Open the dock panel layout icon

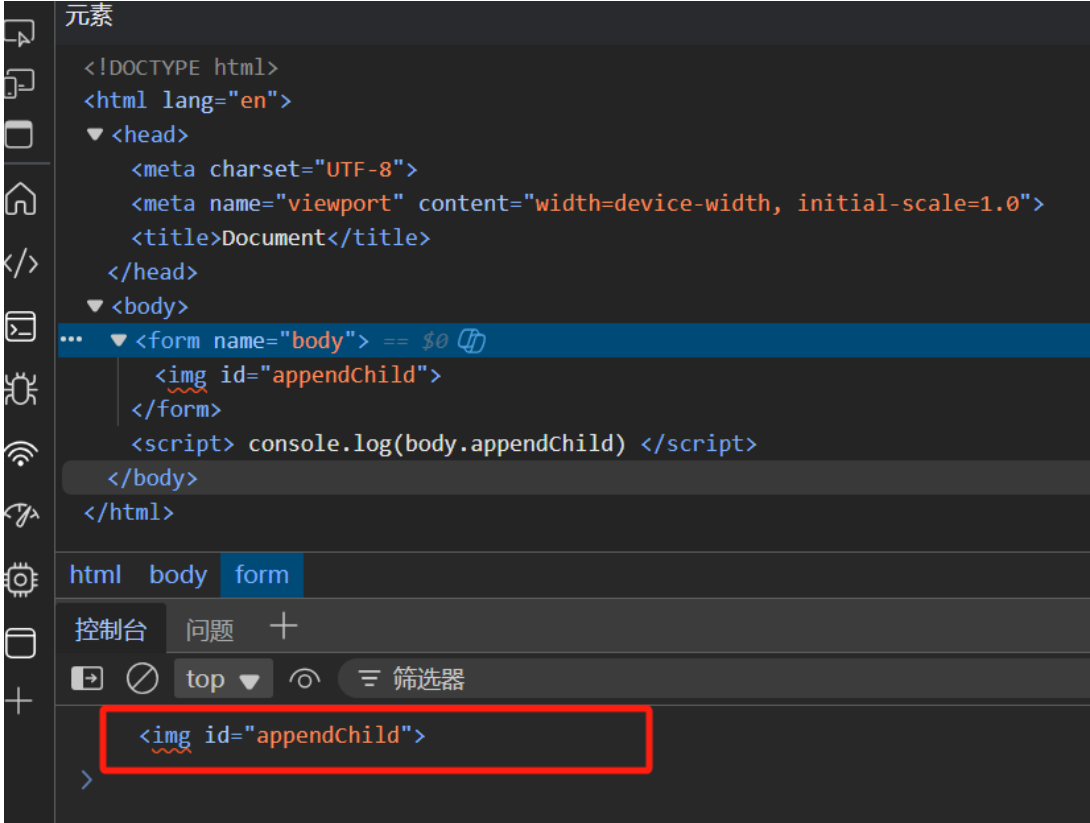(19, 135)
